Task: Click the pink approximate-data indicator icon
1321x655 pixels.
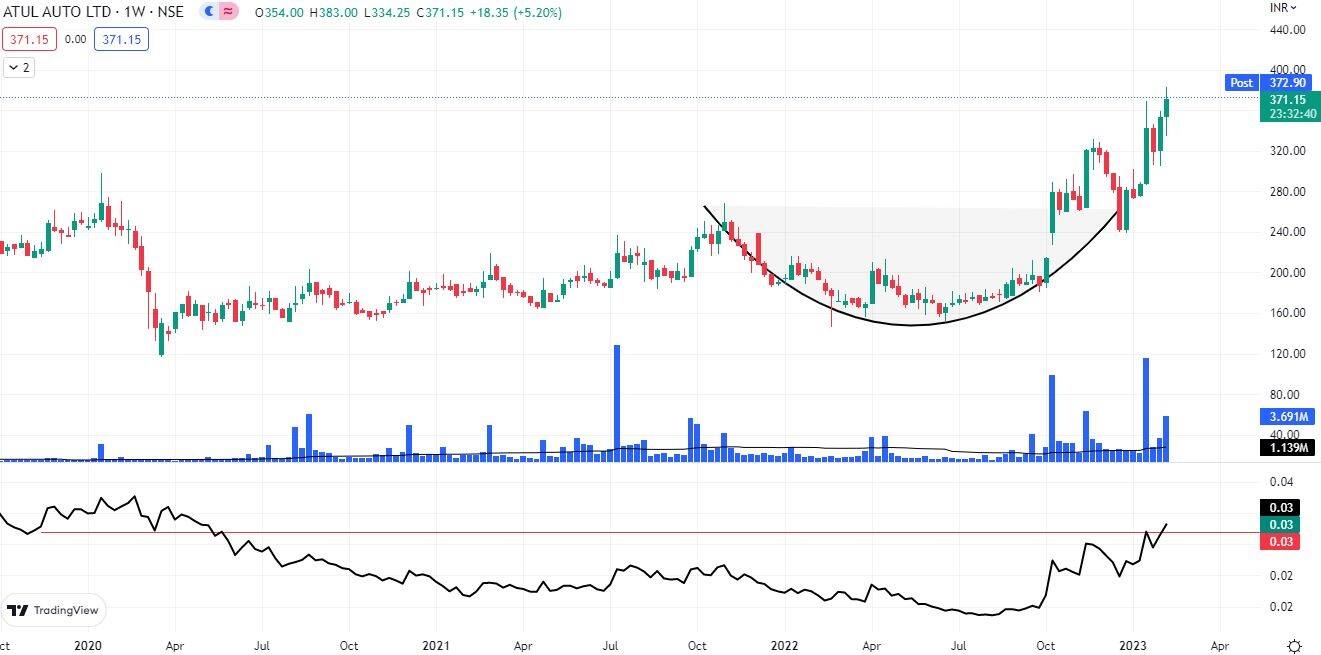Action: (228, 12)
